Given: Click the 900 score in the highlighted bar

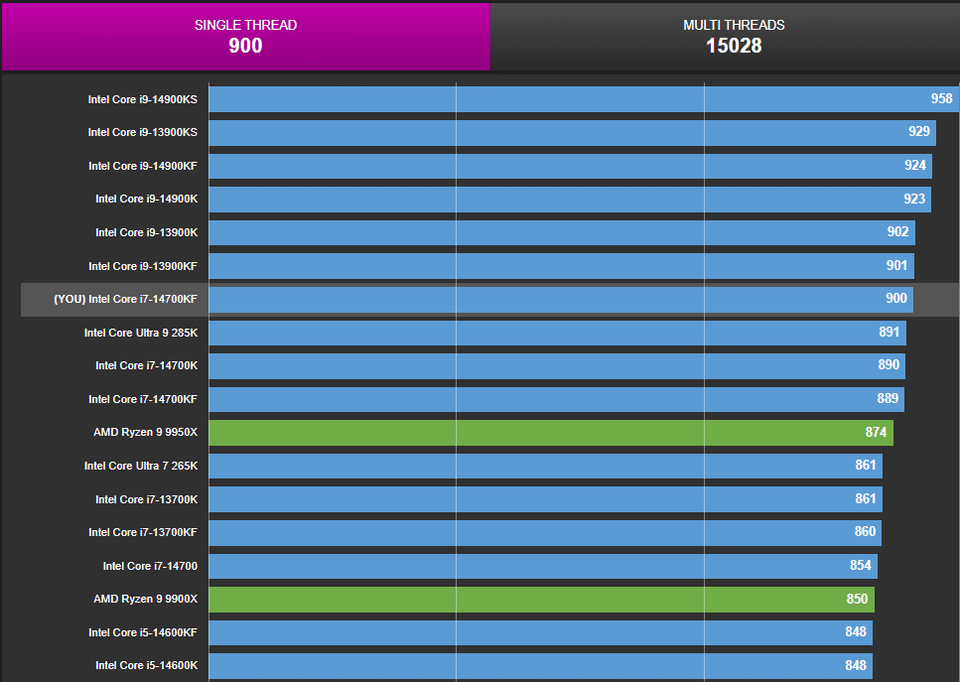Looking at the screenshot, I should tap(896, 299).
